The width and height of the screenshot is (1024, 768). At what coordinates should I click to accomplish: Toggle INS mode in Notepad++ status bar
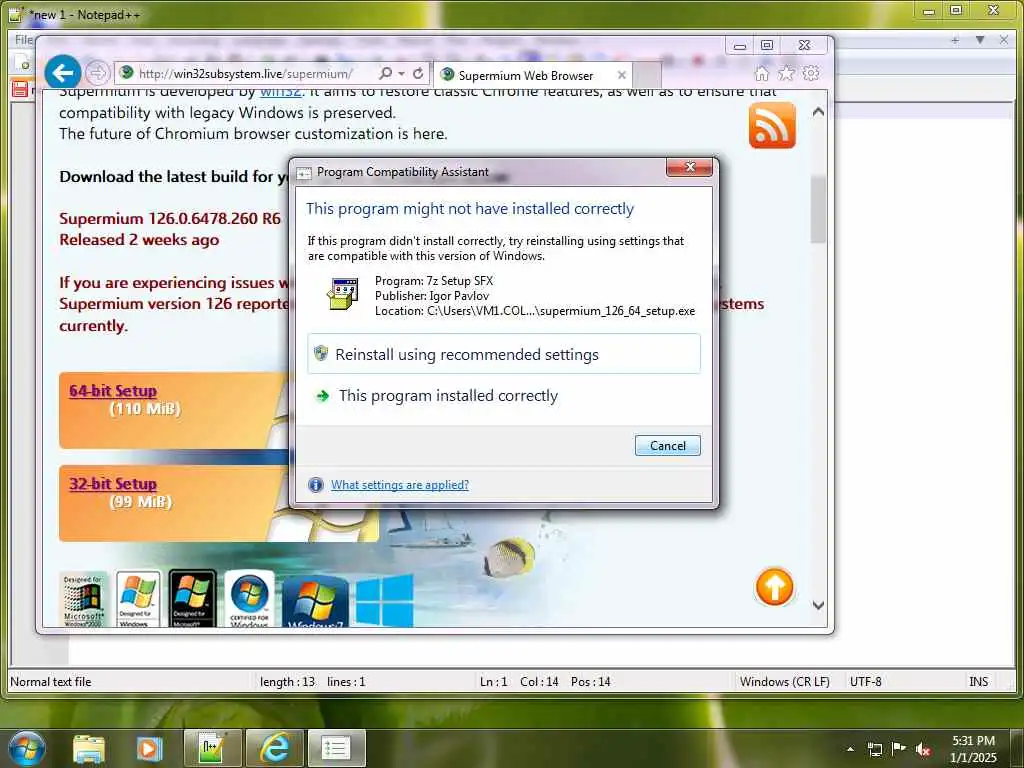point(978,682)
